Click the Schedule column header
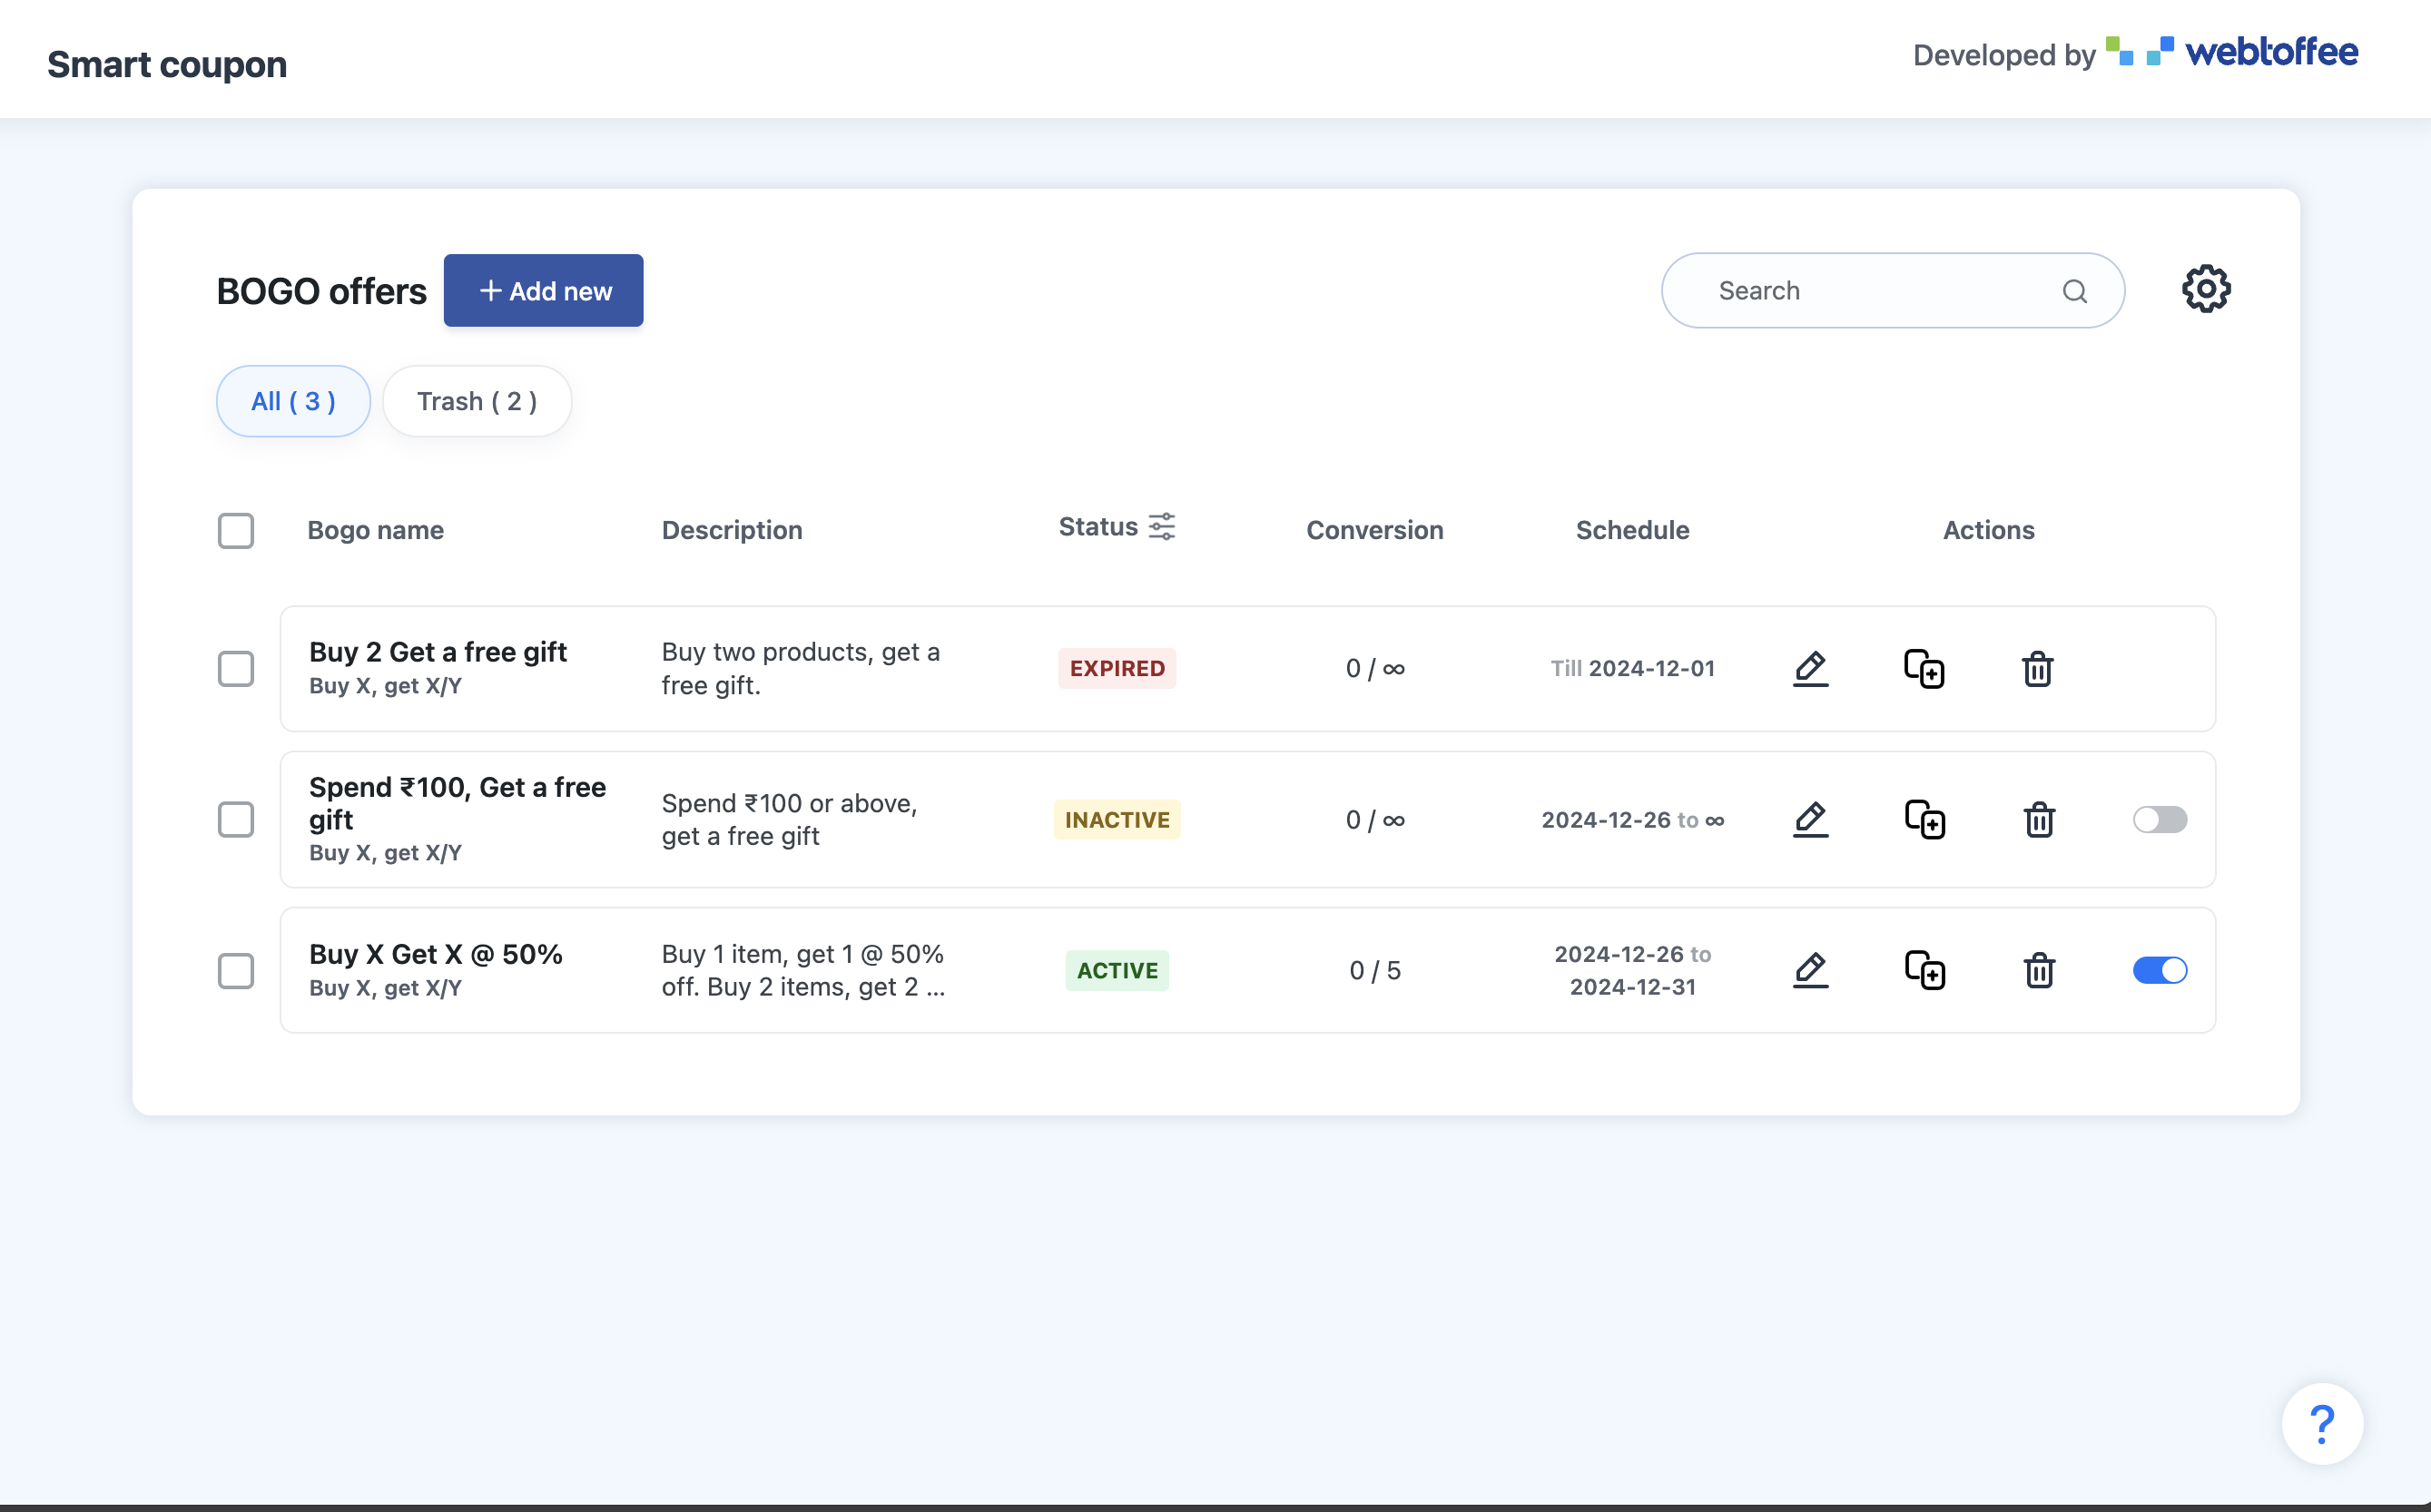Image resolution: width=2431 pixels, height=1512 pixels. (1632, 530)
